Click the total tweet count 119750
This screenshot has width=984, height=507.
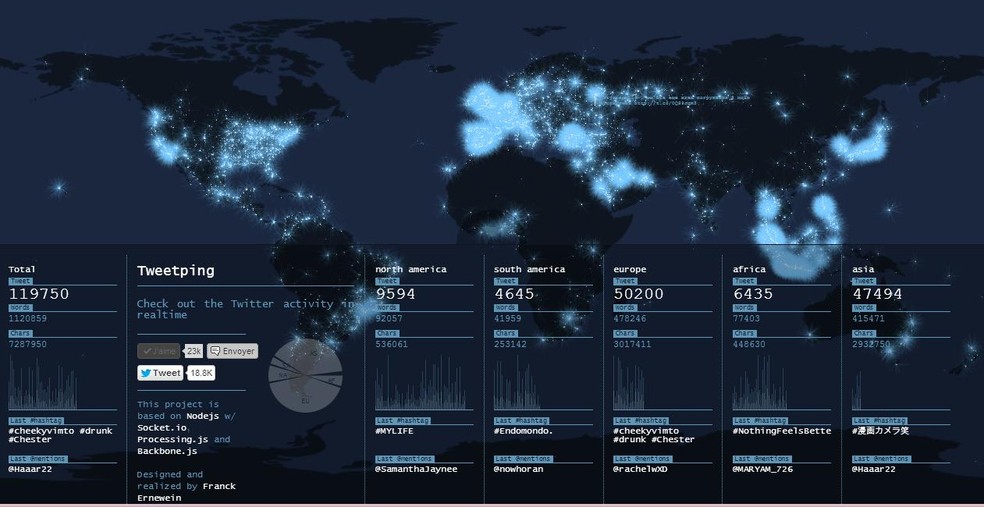(x=39, y=294)
